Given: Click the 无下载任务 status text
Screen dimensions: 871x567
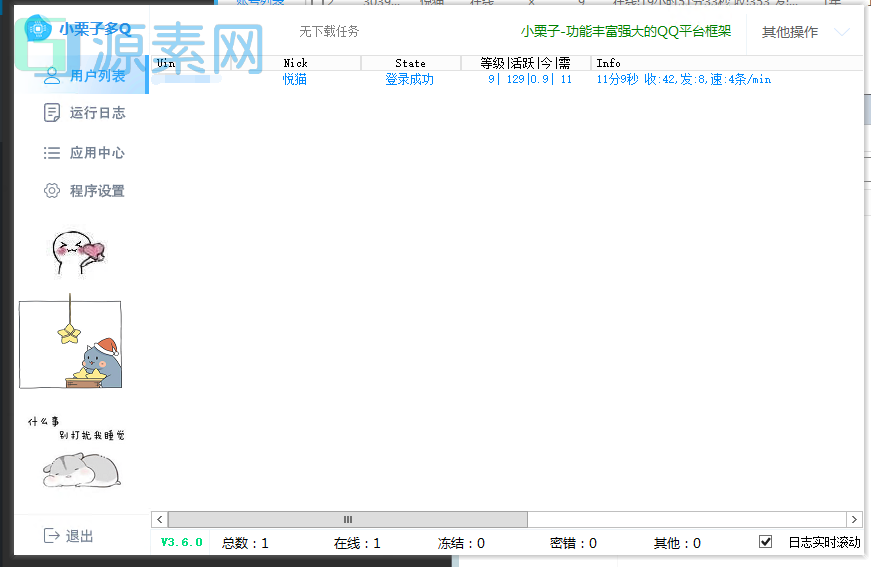Looking at the screenshot, I should tap(329, 31).
